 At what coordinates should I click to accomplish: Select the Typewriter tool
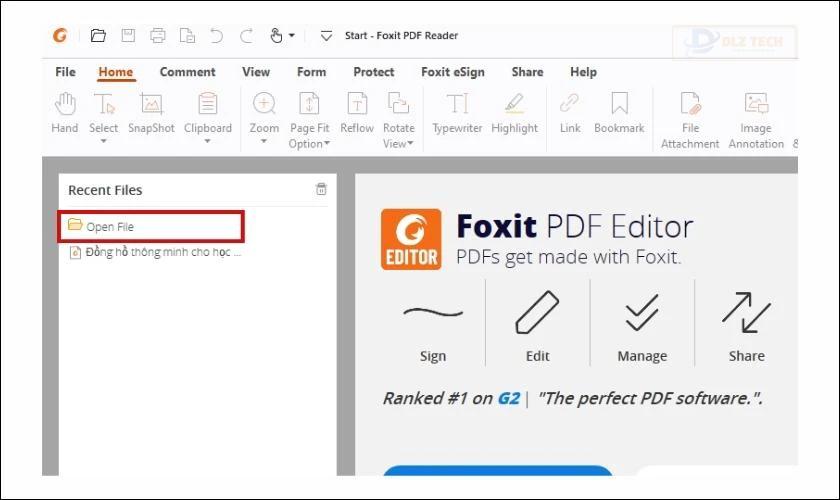pos(457,113)
